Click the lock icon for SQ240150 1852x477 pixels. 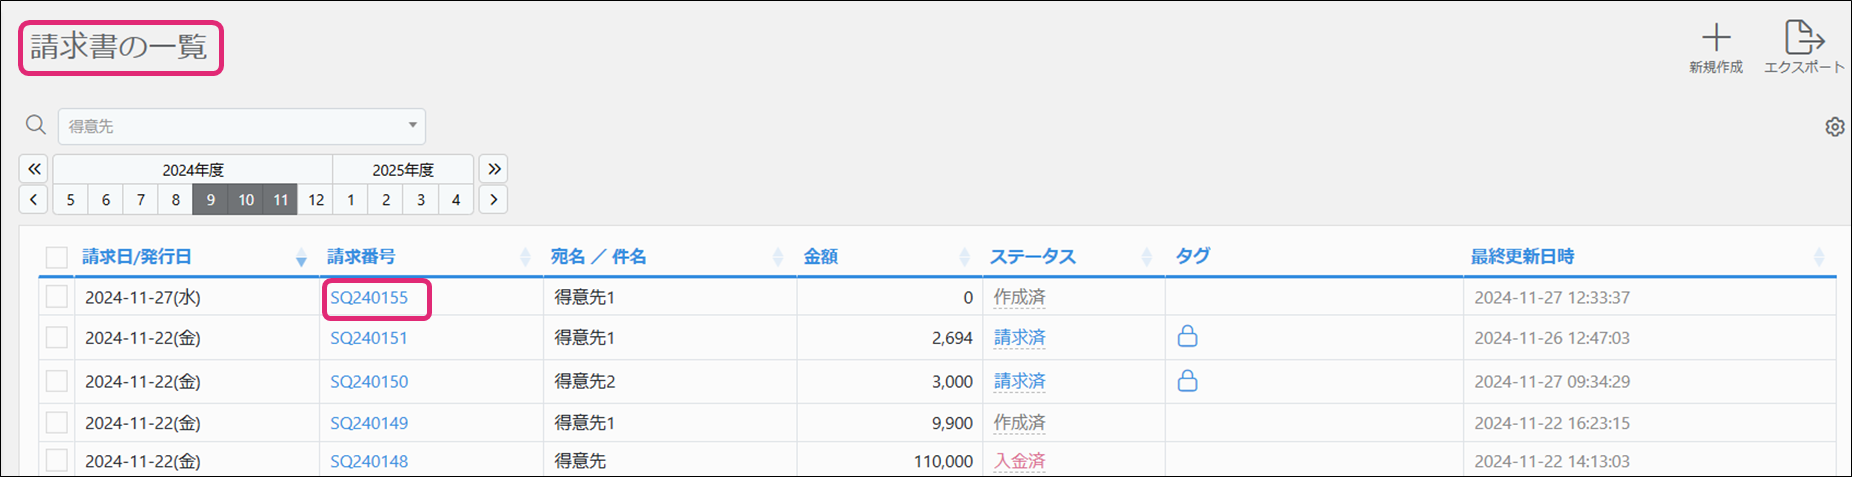tap(1187, 381)
